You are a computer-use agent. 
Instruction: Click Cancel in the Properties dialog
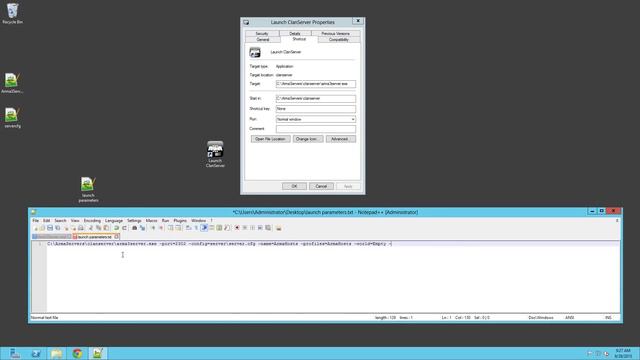click(x=321, y=186)
